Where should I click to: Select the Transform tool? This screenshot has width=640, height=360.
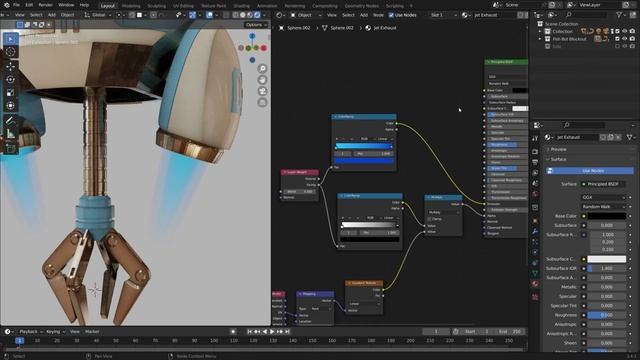(11, 106)
